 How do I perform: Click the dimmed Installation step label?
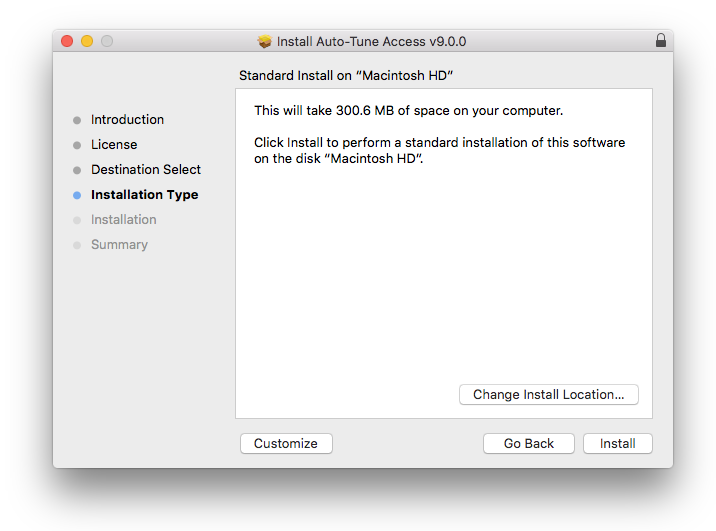123,220
